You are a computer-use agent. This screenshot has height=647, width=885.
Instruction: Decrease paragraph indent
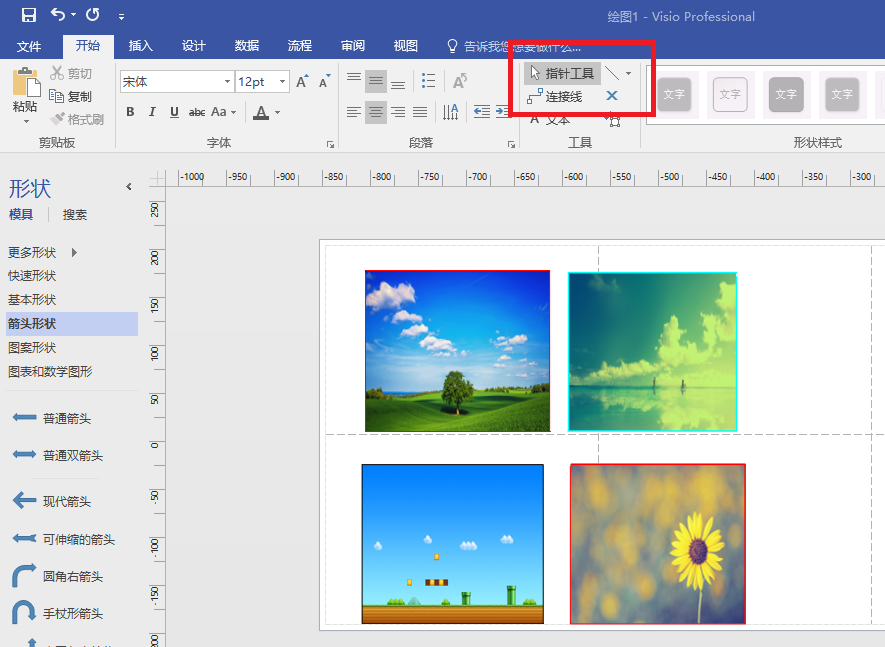click(481, 112)
